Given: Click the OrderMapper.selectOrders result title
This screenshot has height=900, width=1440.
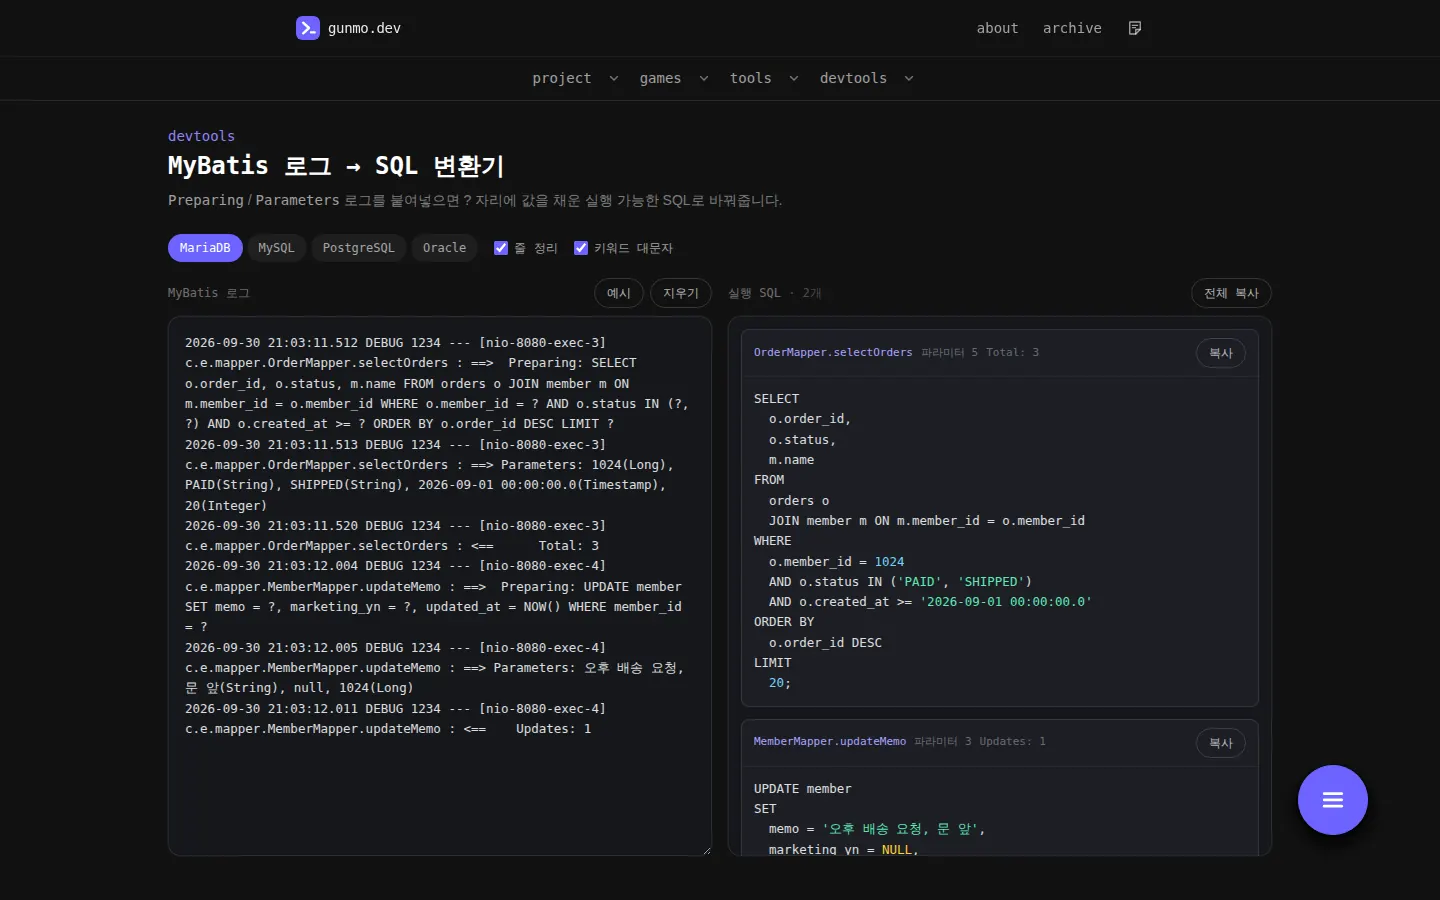Looking at the screenshot, I should tap(833, 352).
